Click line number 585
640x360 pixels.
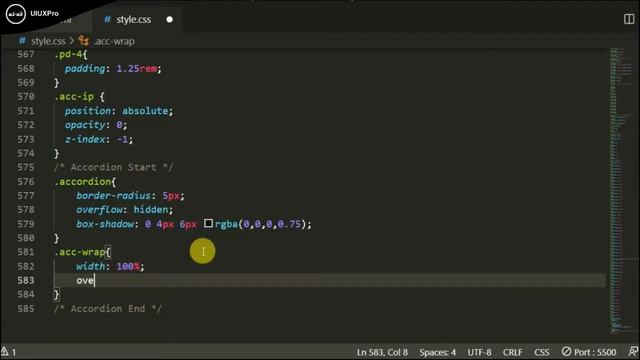point(26,309)
